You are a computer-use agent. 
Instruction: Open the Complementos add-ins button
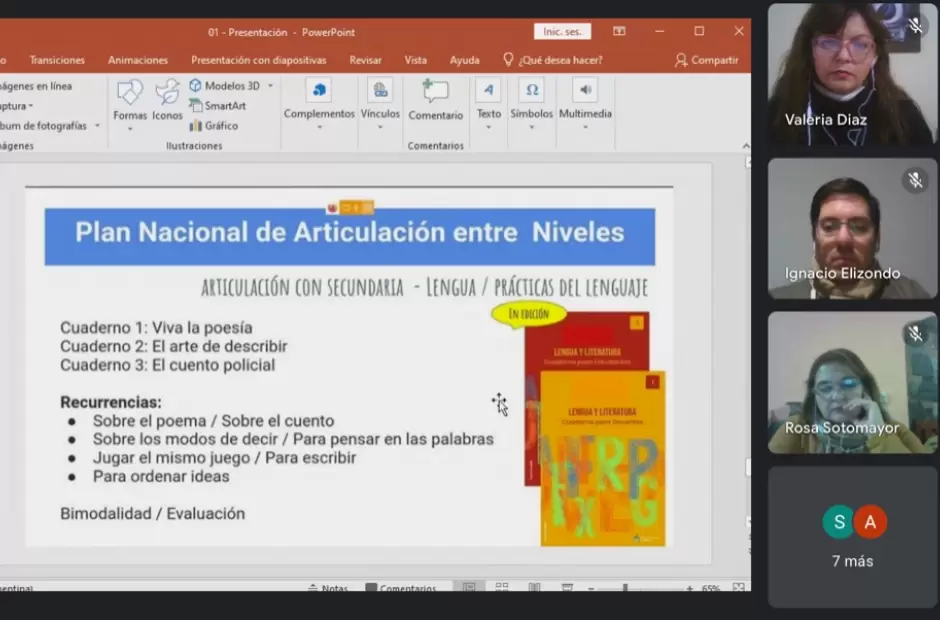[x=319, y=101]
